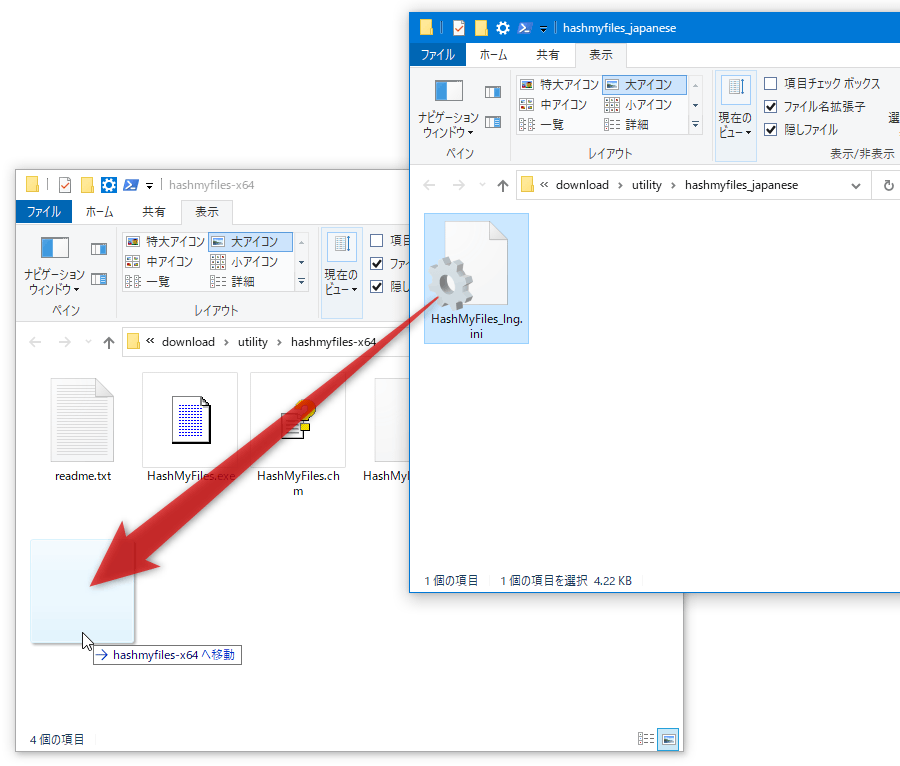Choose 特大アイコン layout in hashmyfiles_japanese window
Viewport: 900px width, 766px height.
(x=559, y=85)
